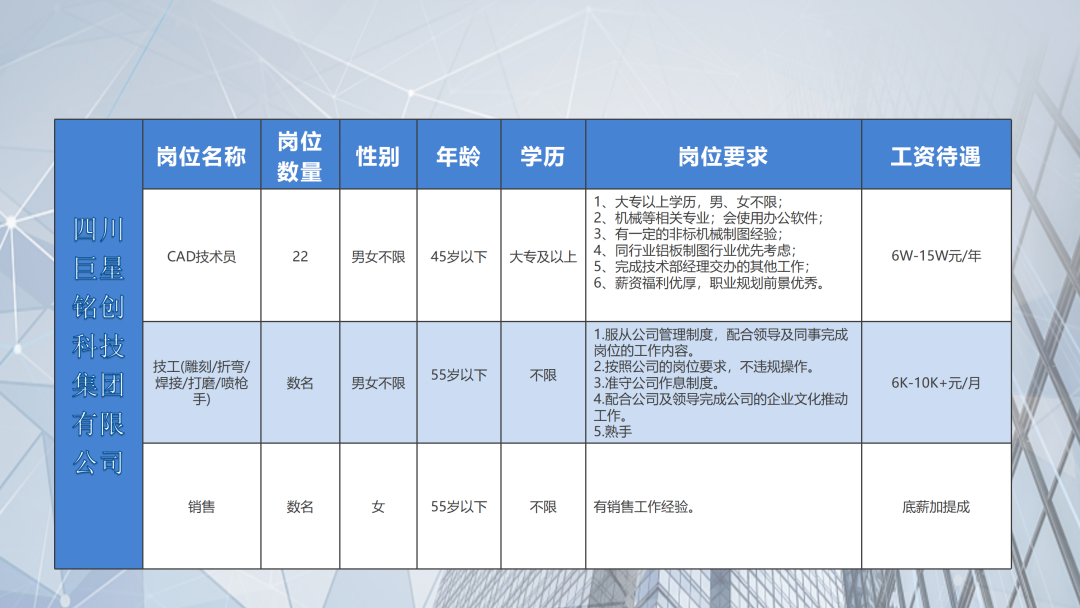The image size is (1080, 608).
Task: Click 数名 in the 销售 row
Action: pos(300,507)
